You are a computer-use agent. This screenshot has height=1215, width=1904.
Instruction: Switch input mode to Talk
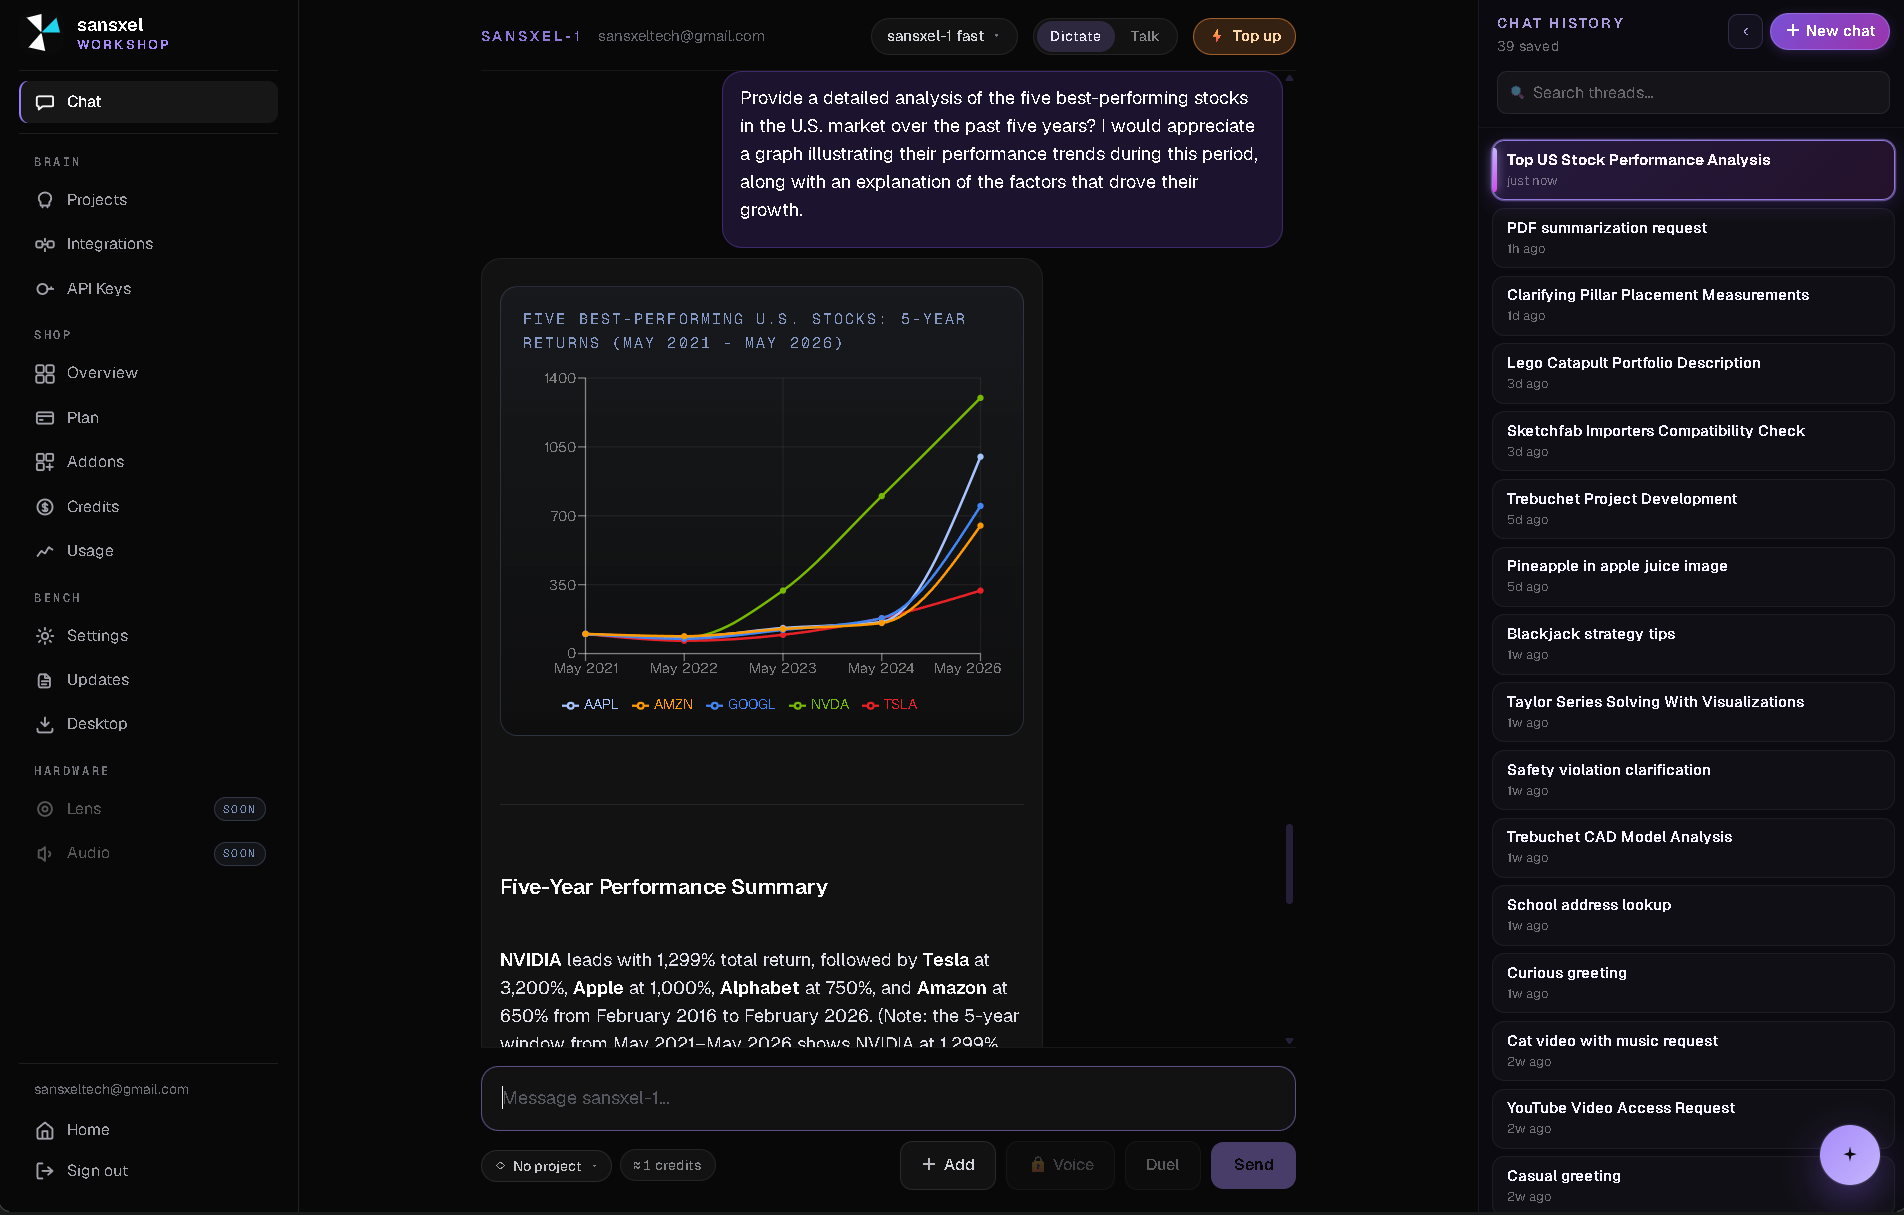[1145, 36]
